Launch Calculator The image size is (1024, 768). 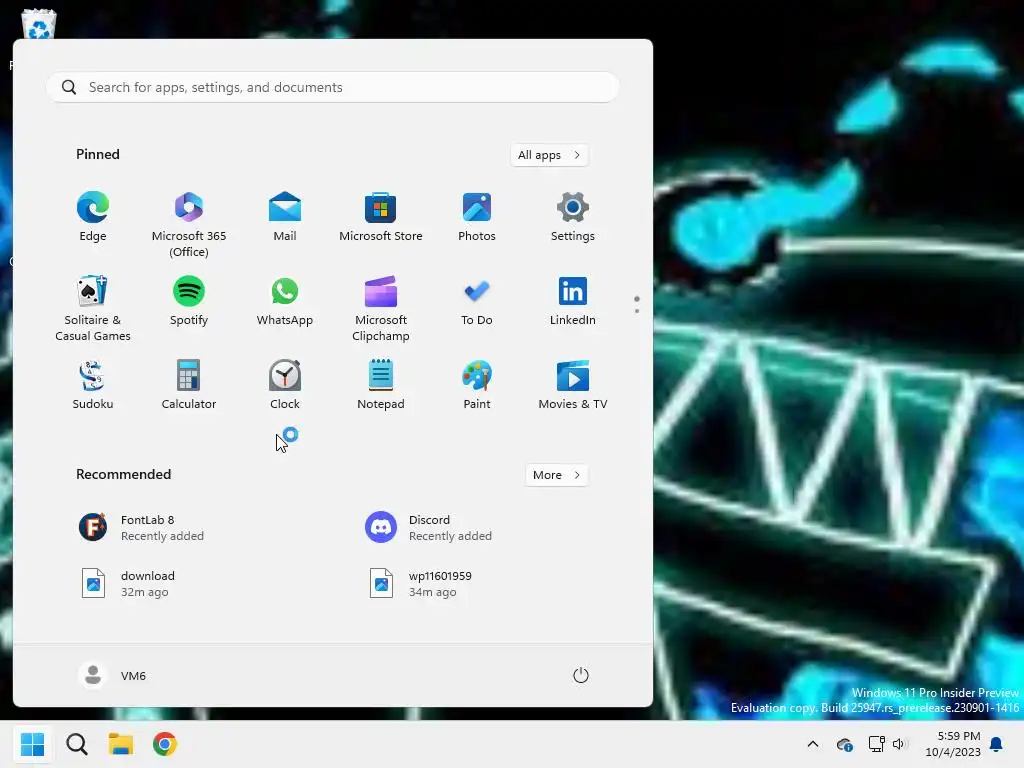point(189,385)
